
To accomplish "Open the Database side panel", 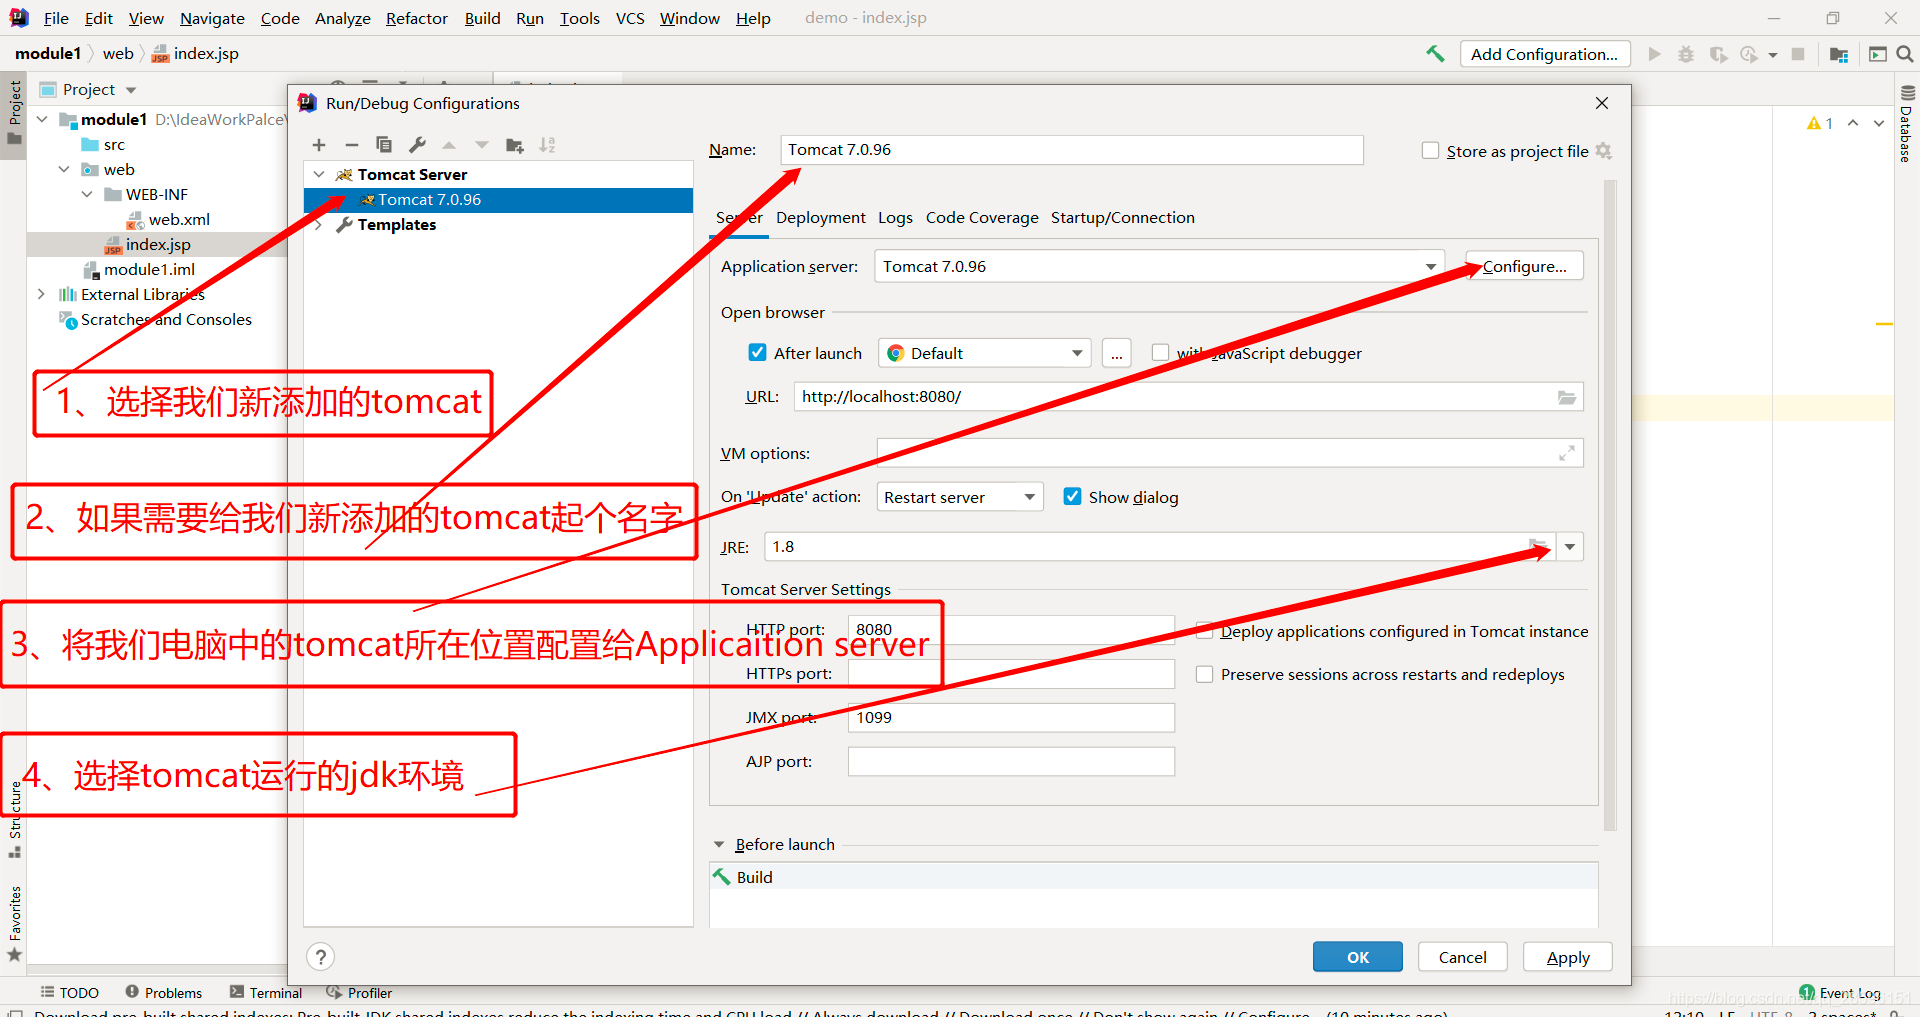I will click(x=1907, y=123).
